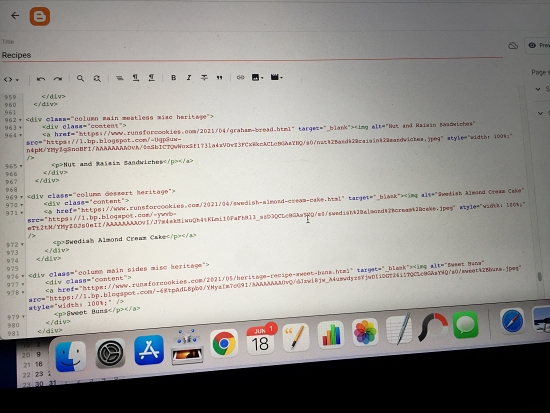Place cursor in 'Nut and Raisin Sandwiches' paragraph
The height and width of the screenshot is (413, 550).
coord(113,163)
